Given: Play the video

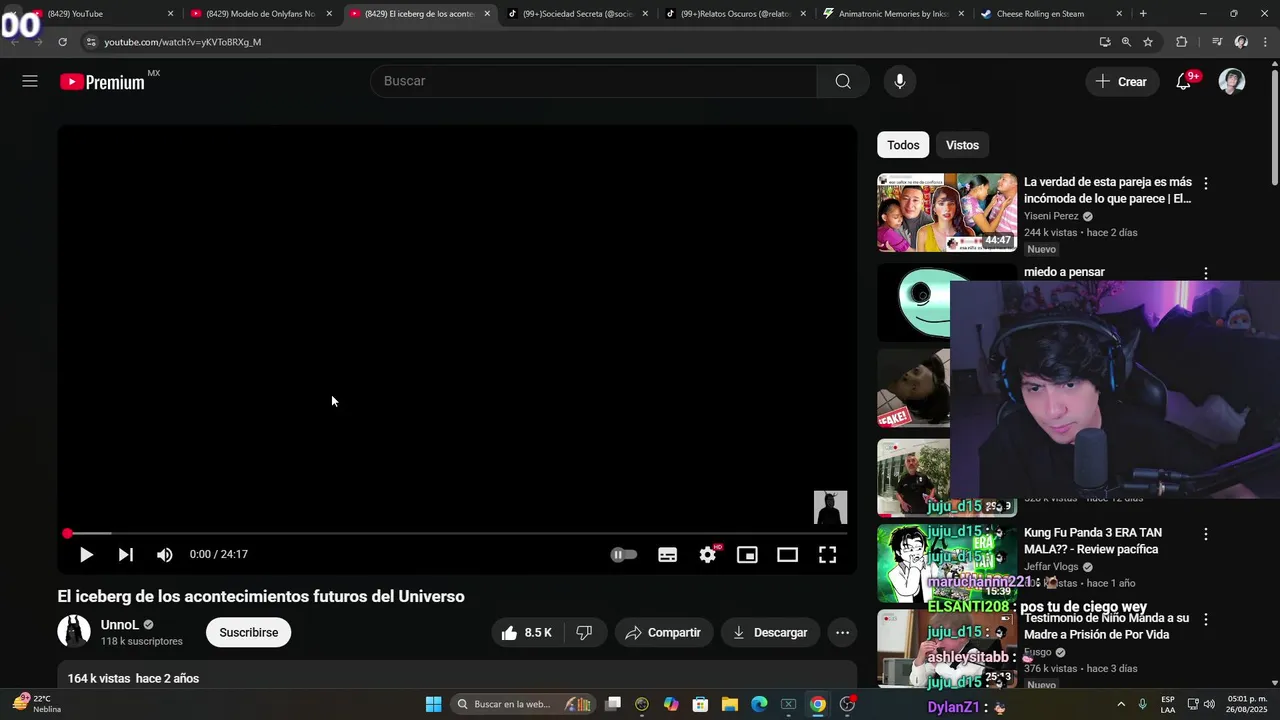Looking at the screenshot, I should pos(86,554).
